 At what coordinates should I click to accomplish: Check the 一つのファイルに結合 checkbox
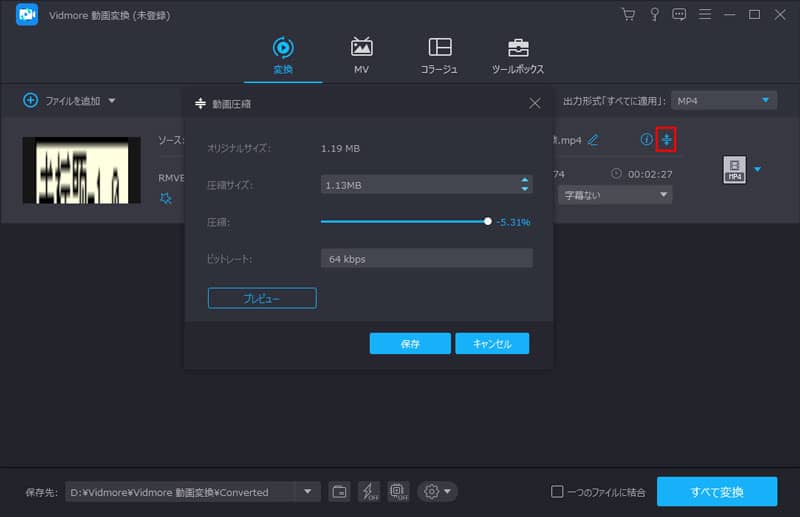tap(558, 491)
